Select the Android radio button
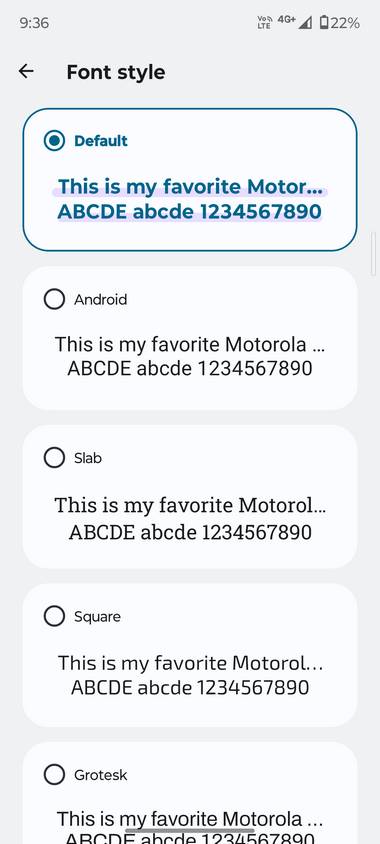This screenshot has width=380, height=844. click(54, 299)
